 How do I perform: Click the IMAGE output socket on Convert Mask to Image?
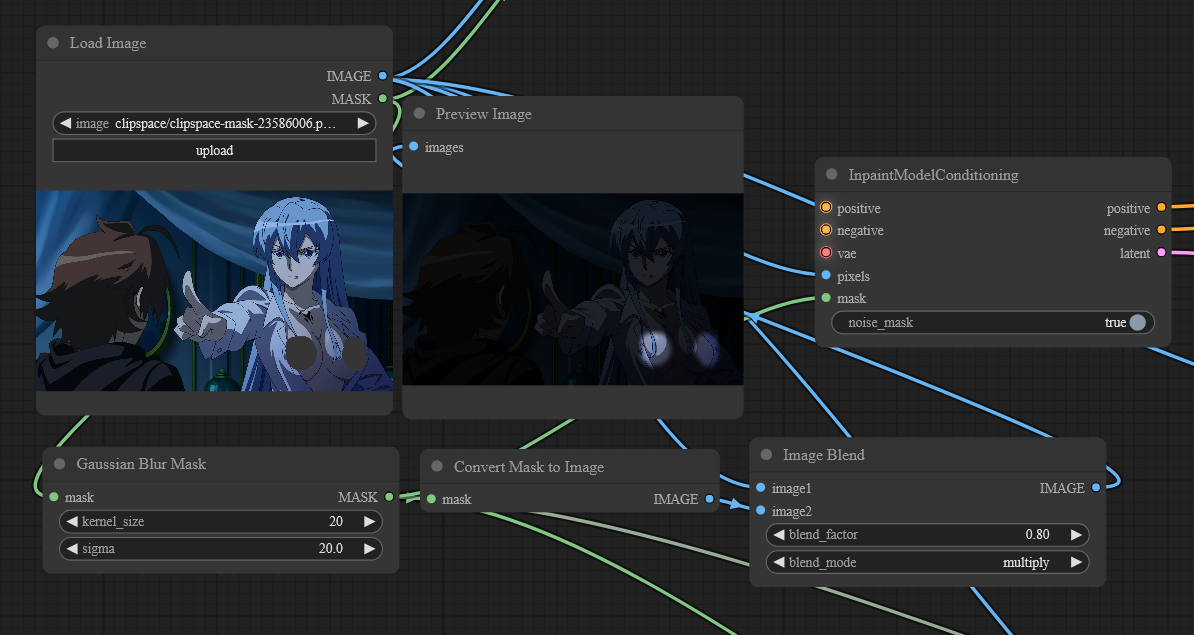tap(709, 499)
